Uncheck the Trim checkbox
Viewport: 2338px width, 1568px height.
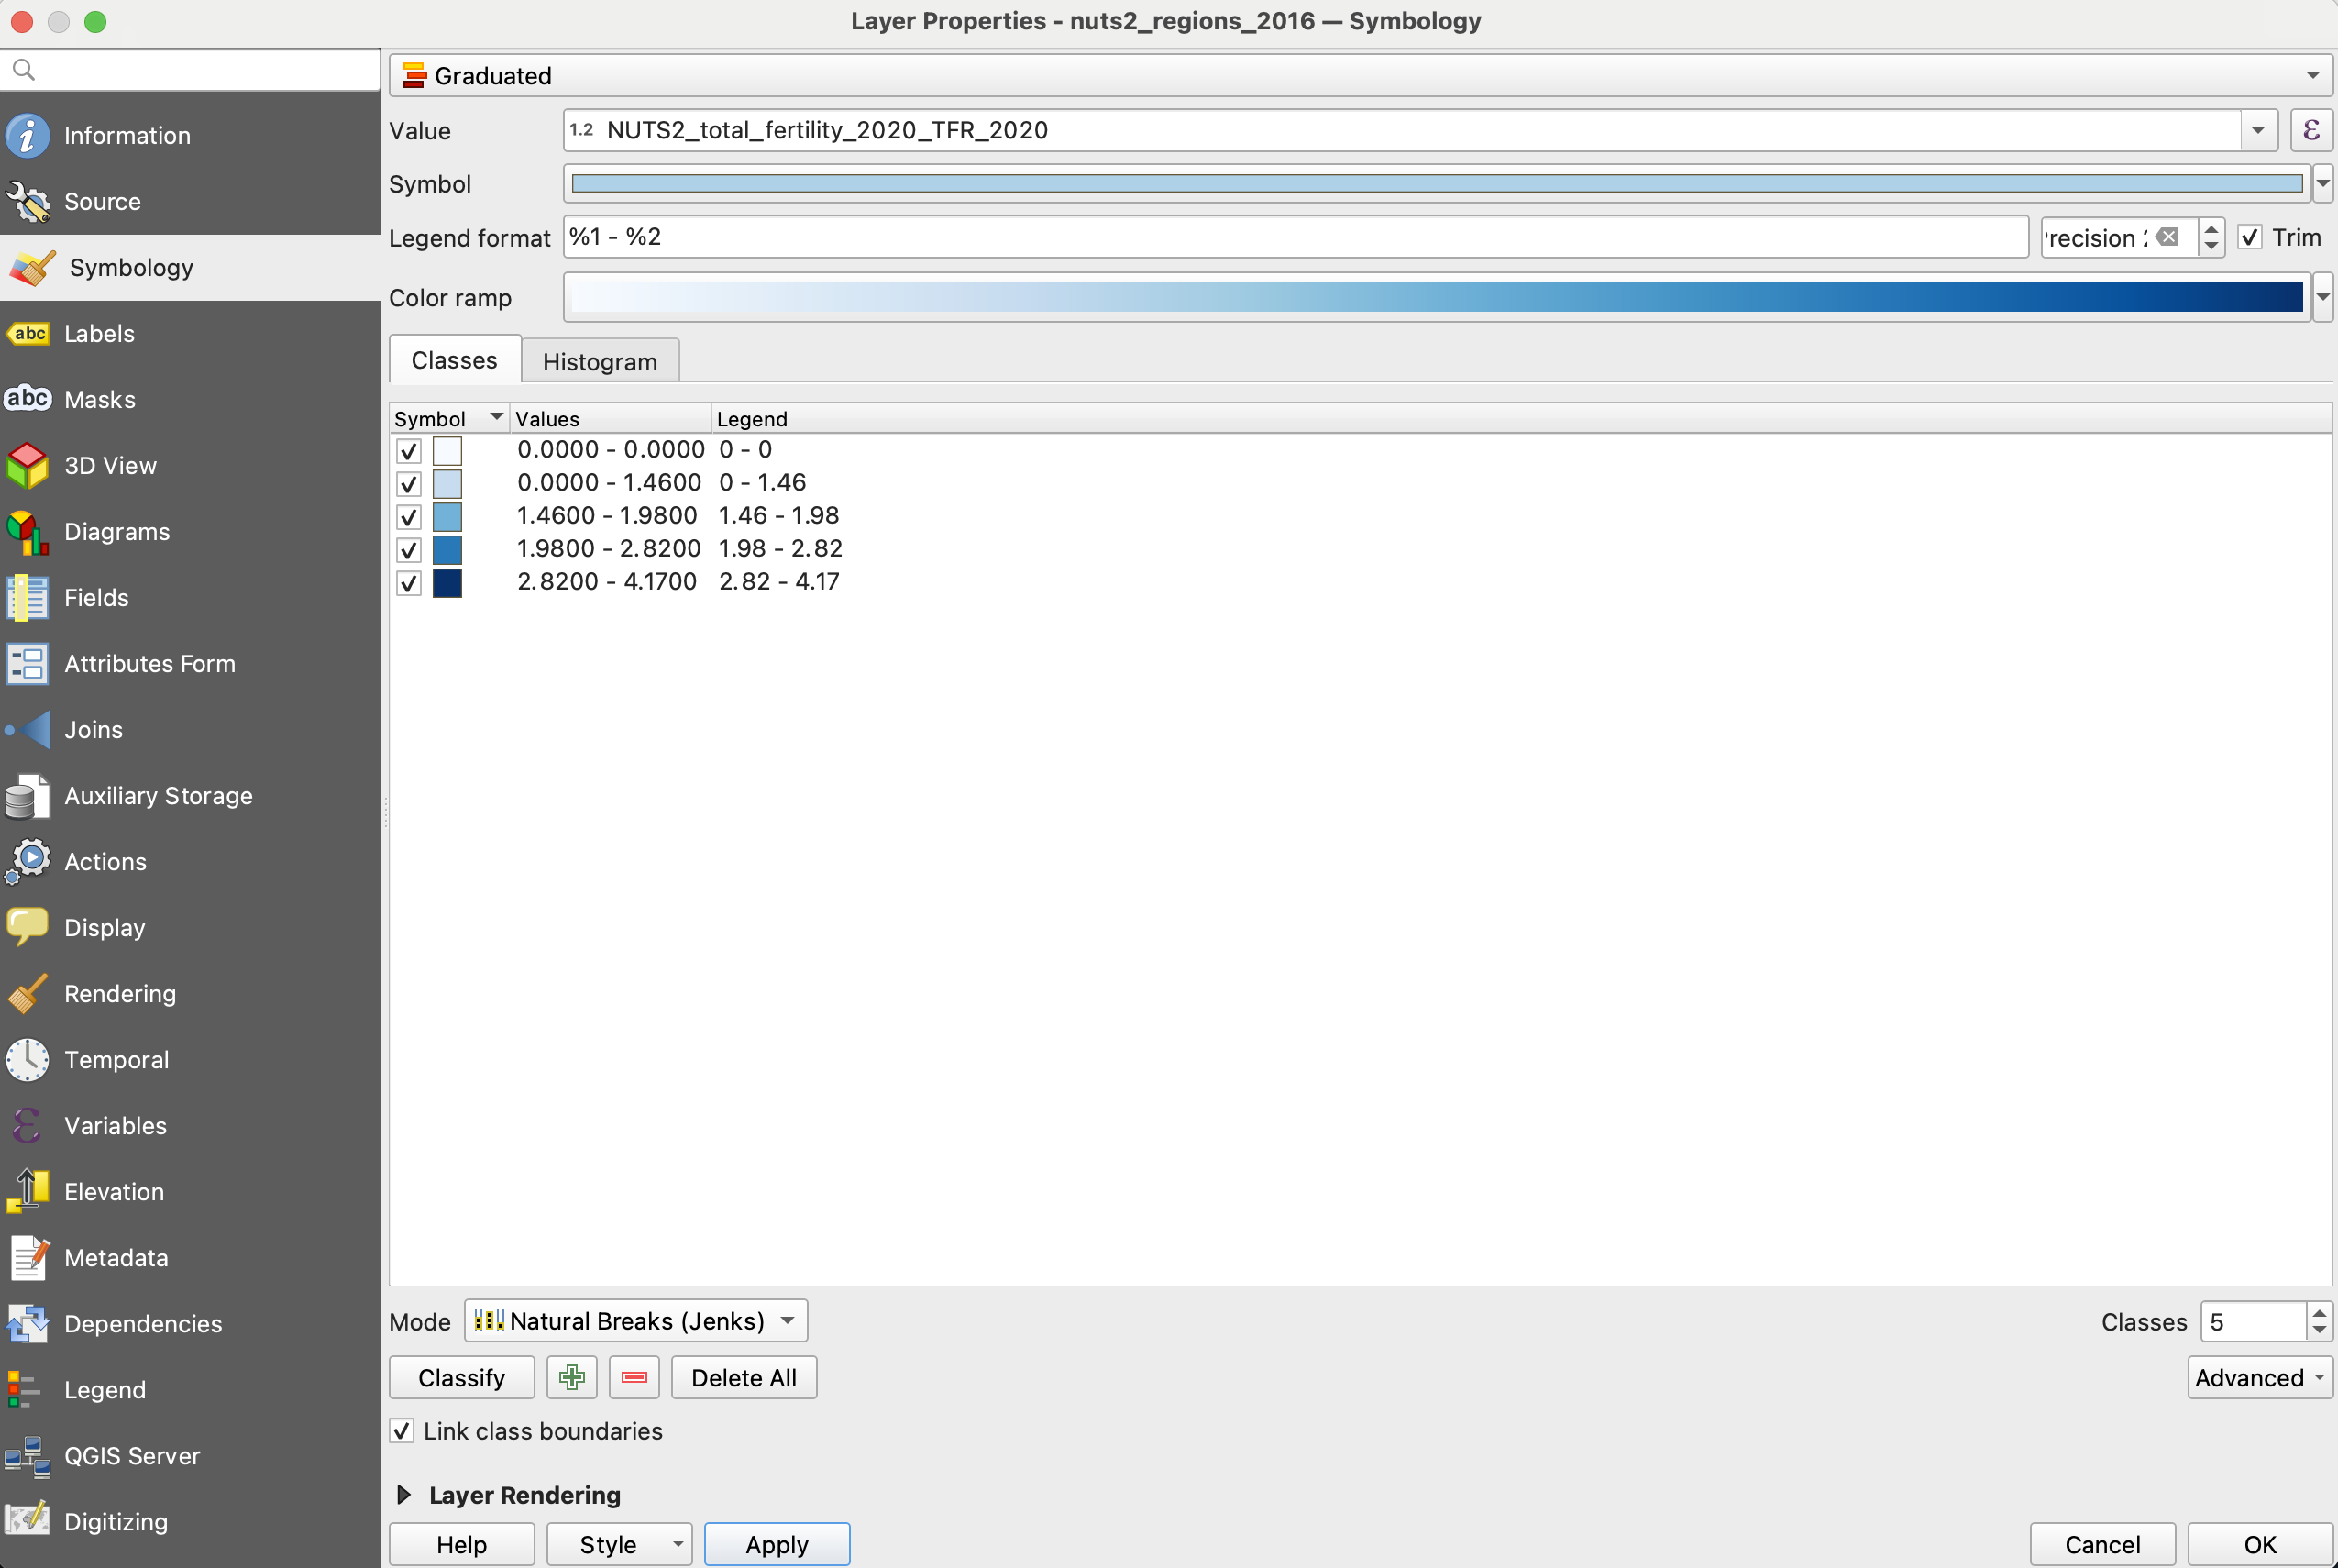point(2249,238)
